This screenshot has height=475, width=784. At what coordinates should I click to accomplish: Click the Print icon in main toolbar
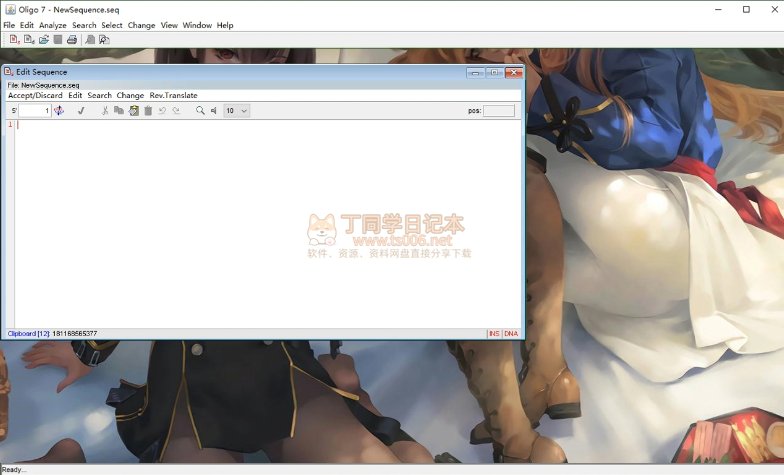tap(72, 40)
